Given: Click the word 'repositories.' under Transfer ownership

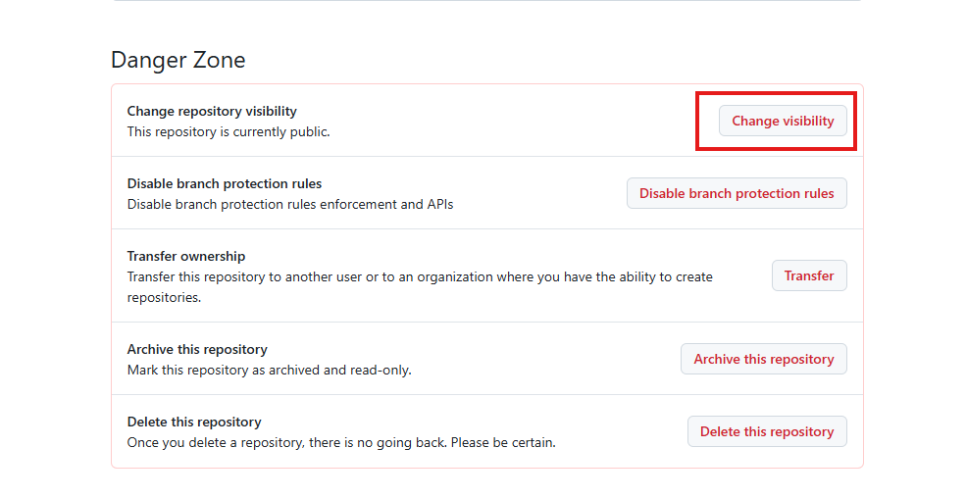Looking at the screenshot, I should (164, 298).
